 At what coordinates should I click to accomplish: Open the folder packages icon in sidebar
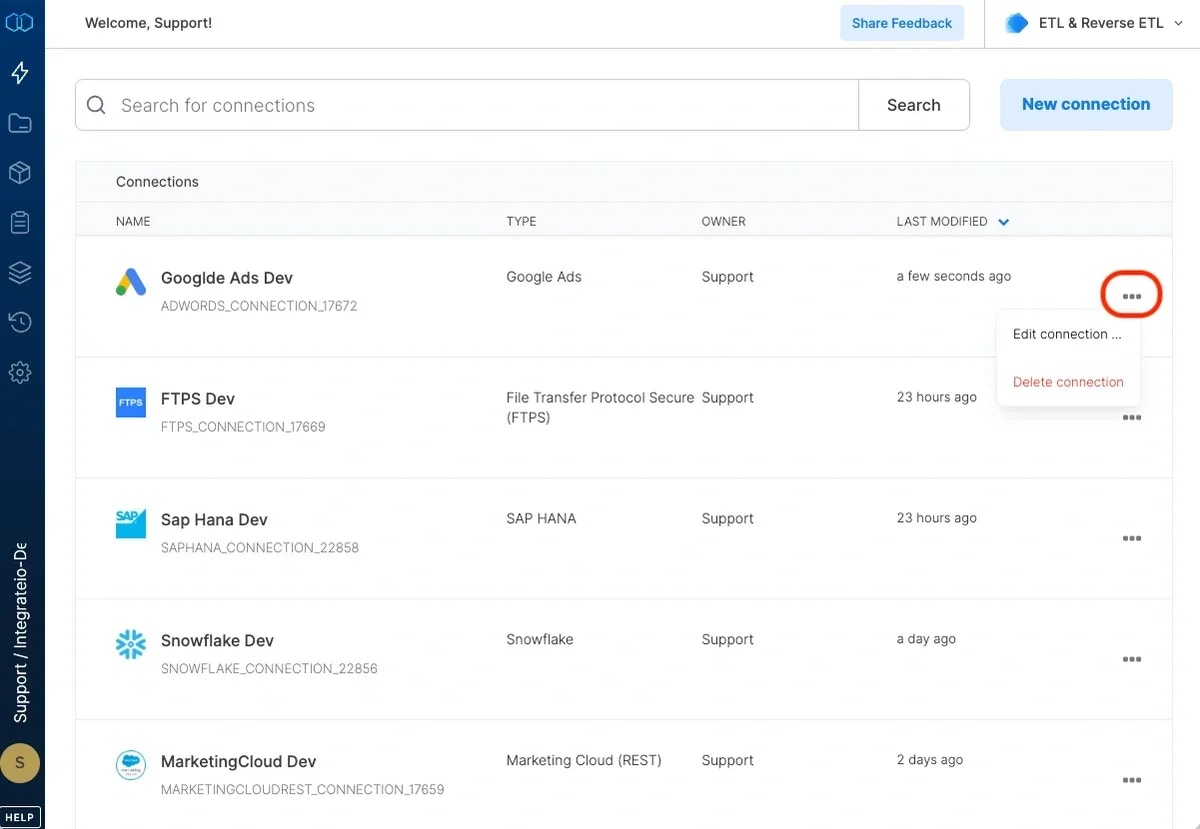point(21,122)
